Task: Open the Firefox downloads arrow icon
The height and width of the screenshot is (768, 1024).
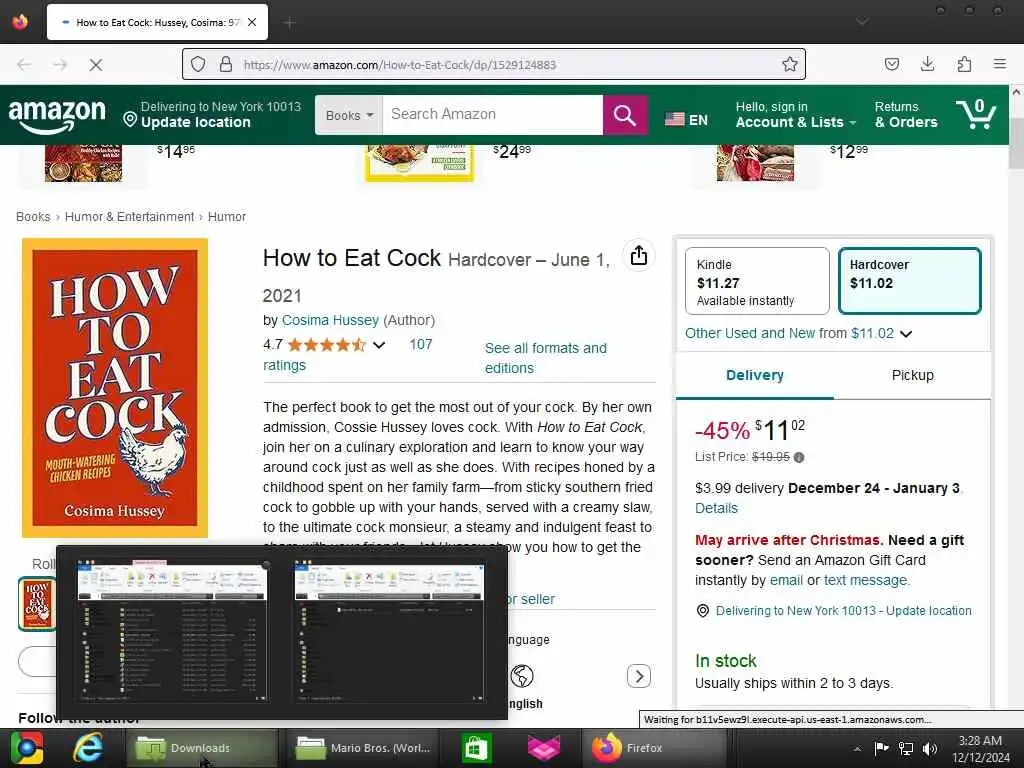Action: (x=927, y=64)
